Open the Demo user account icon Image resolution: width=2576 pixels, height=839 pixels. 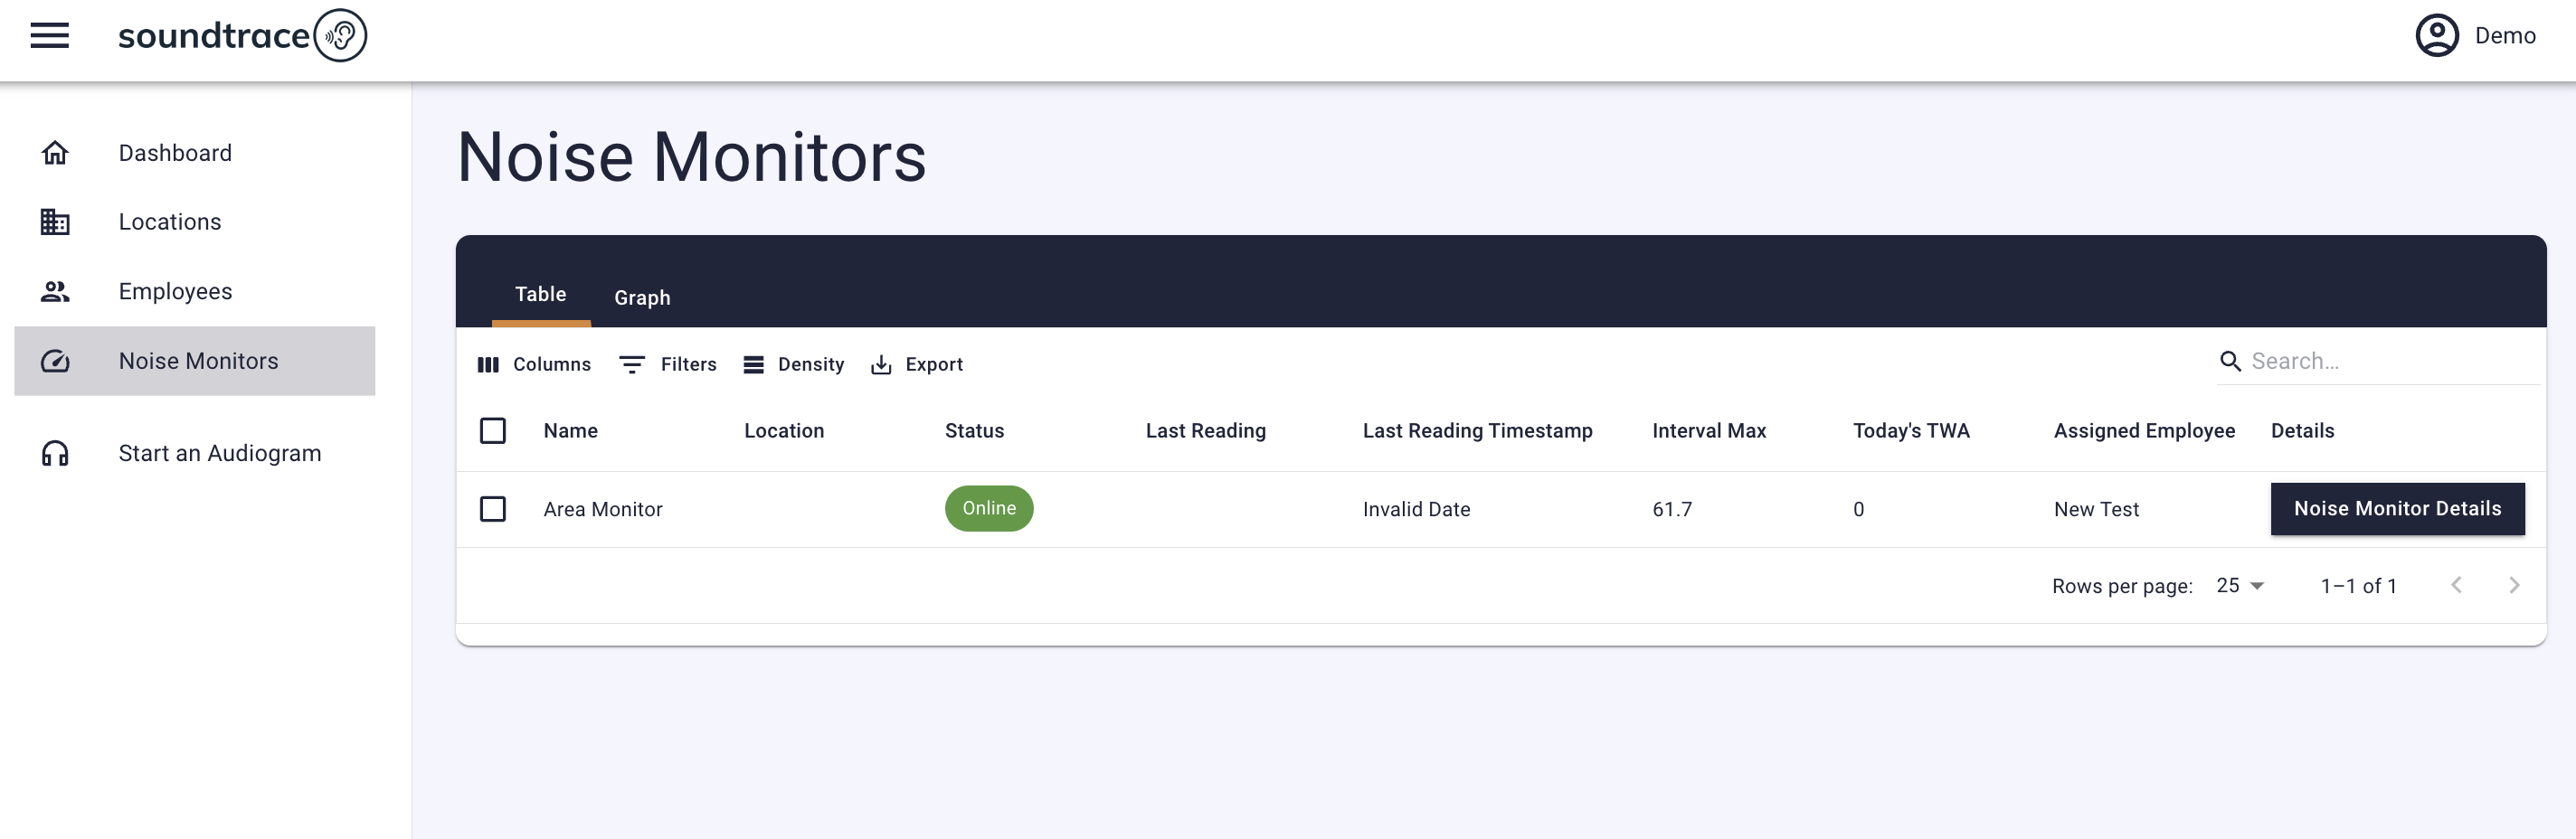(2436, 36)
